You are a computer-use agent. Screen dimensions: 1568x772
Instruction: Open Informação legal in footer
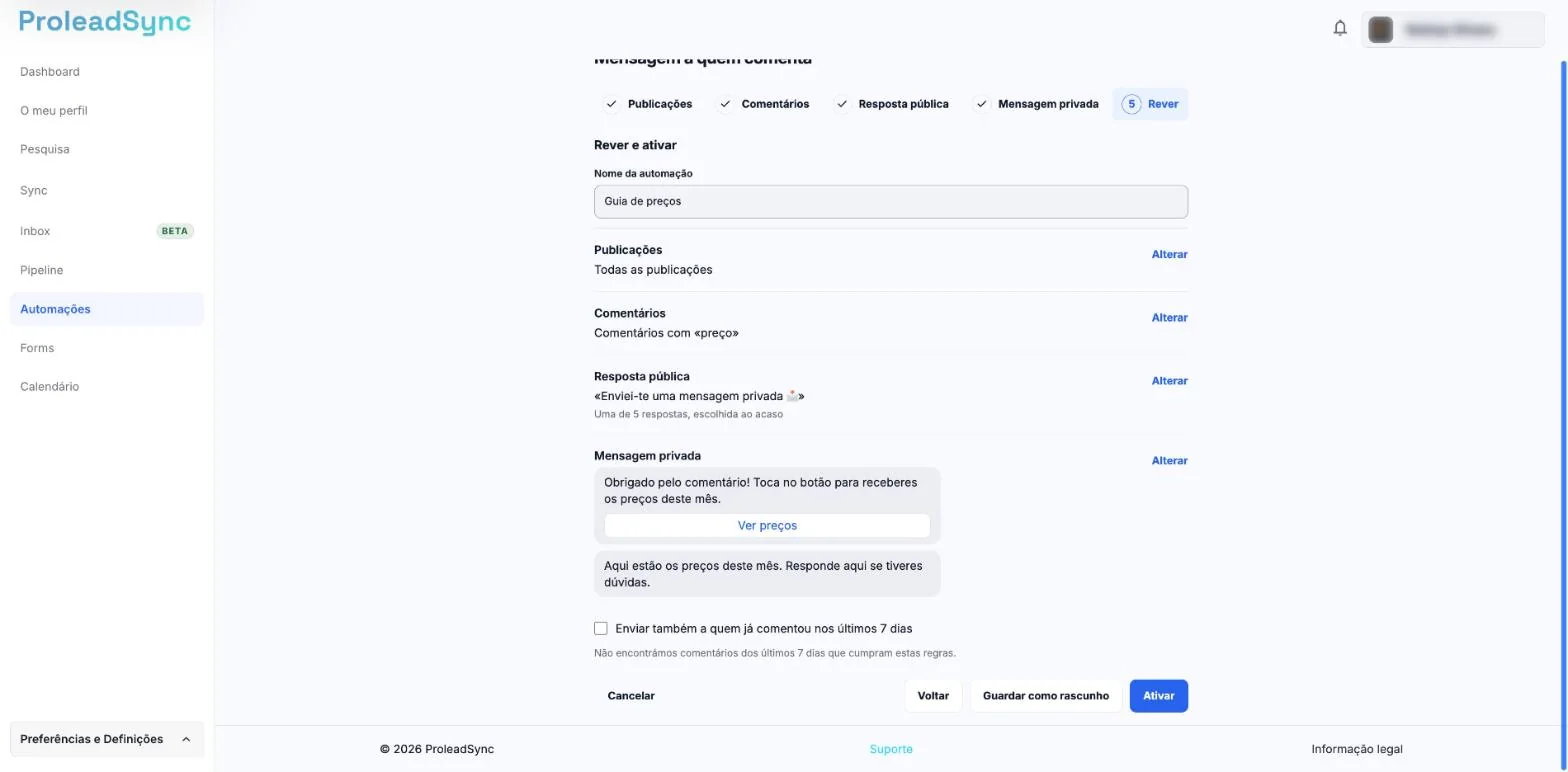coord(1357,749)
